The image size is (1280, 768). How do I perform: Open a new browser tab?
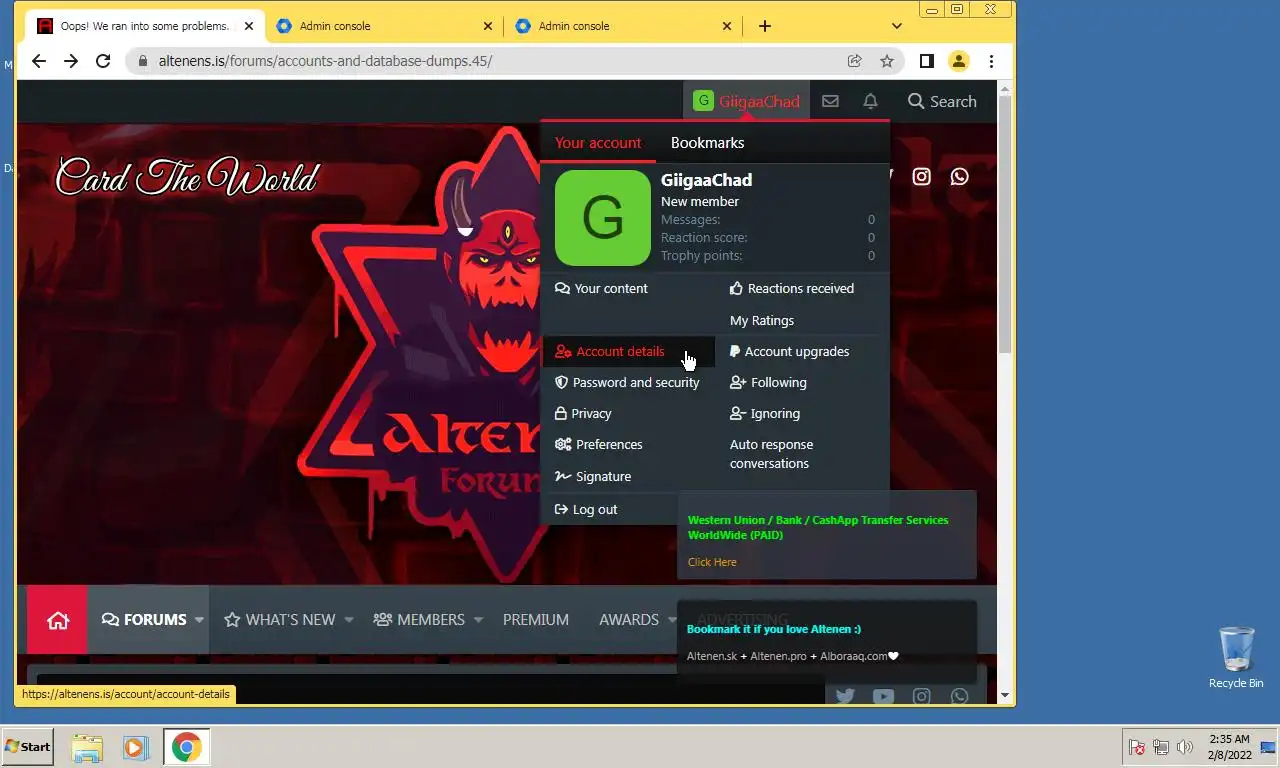point(765,26)
